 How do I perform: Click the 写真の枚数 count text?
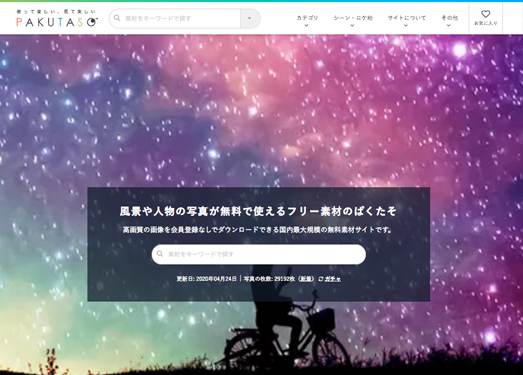269,279
